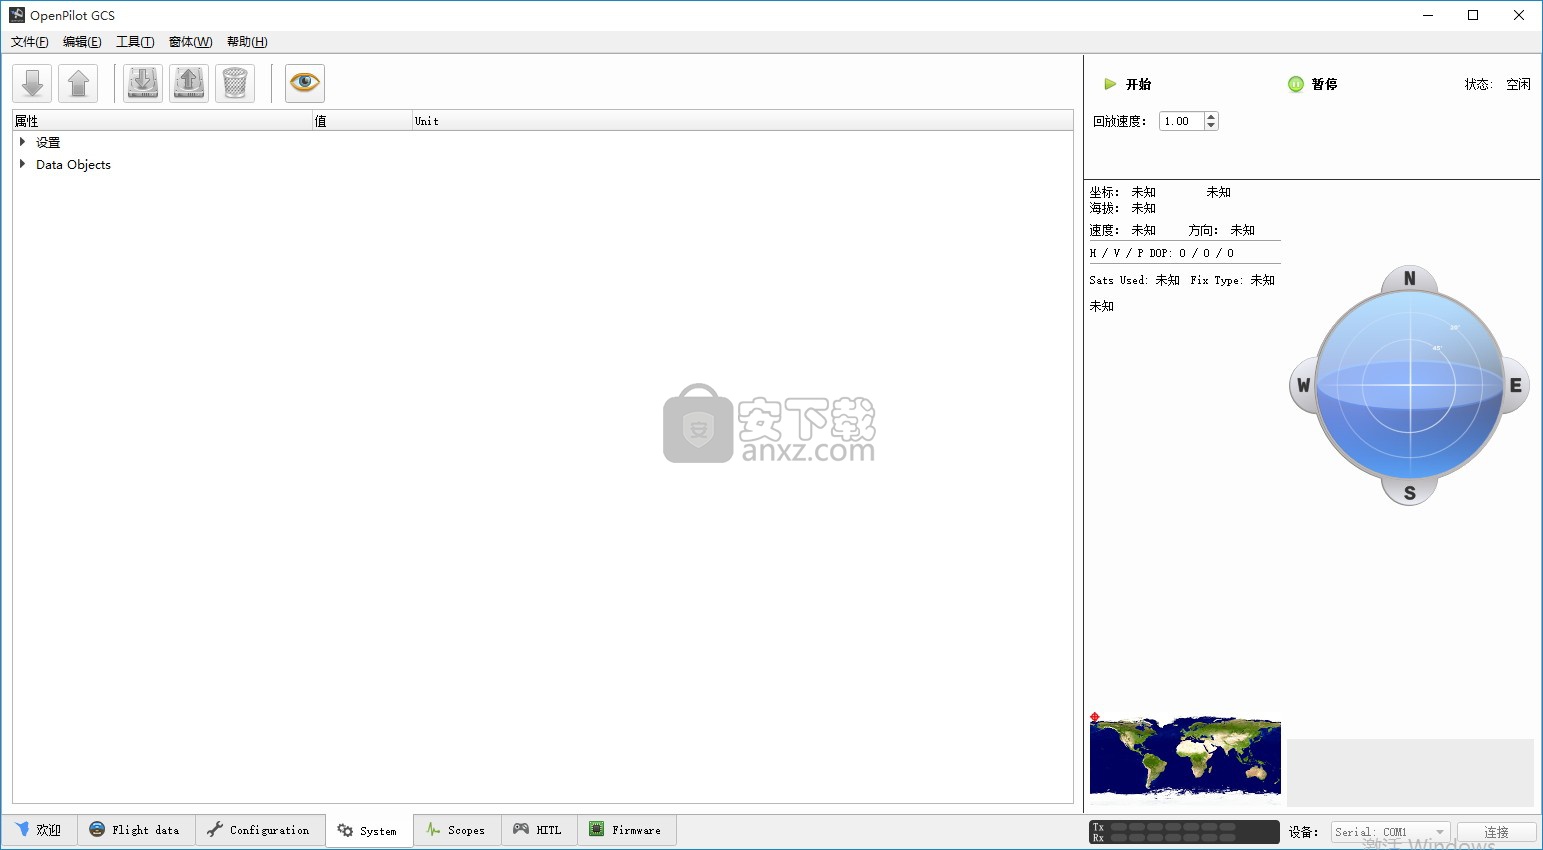Expand the Data Objects tree node
The width and height of the screenshot is (1543, 850).
coord(22,164)
